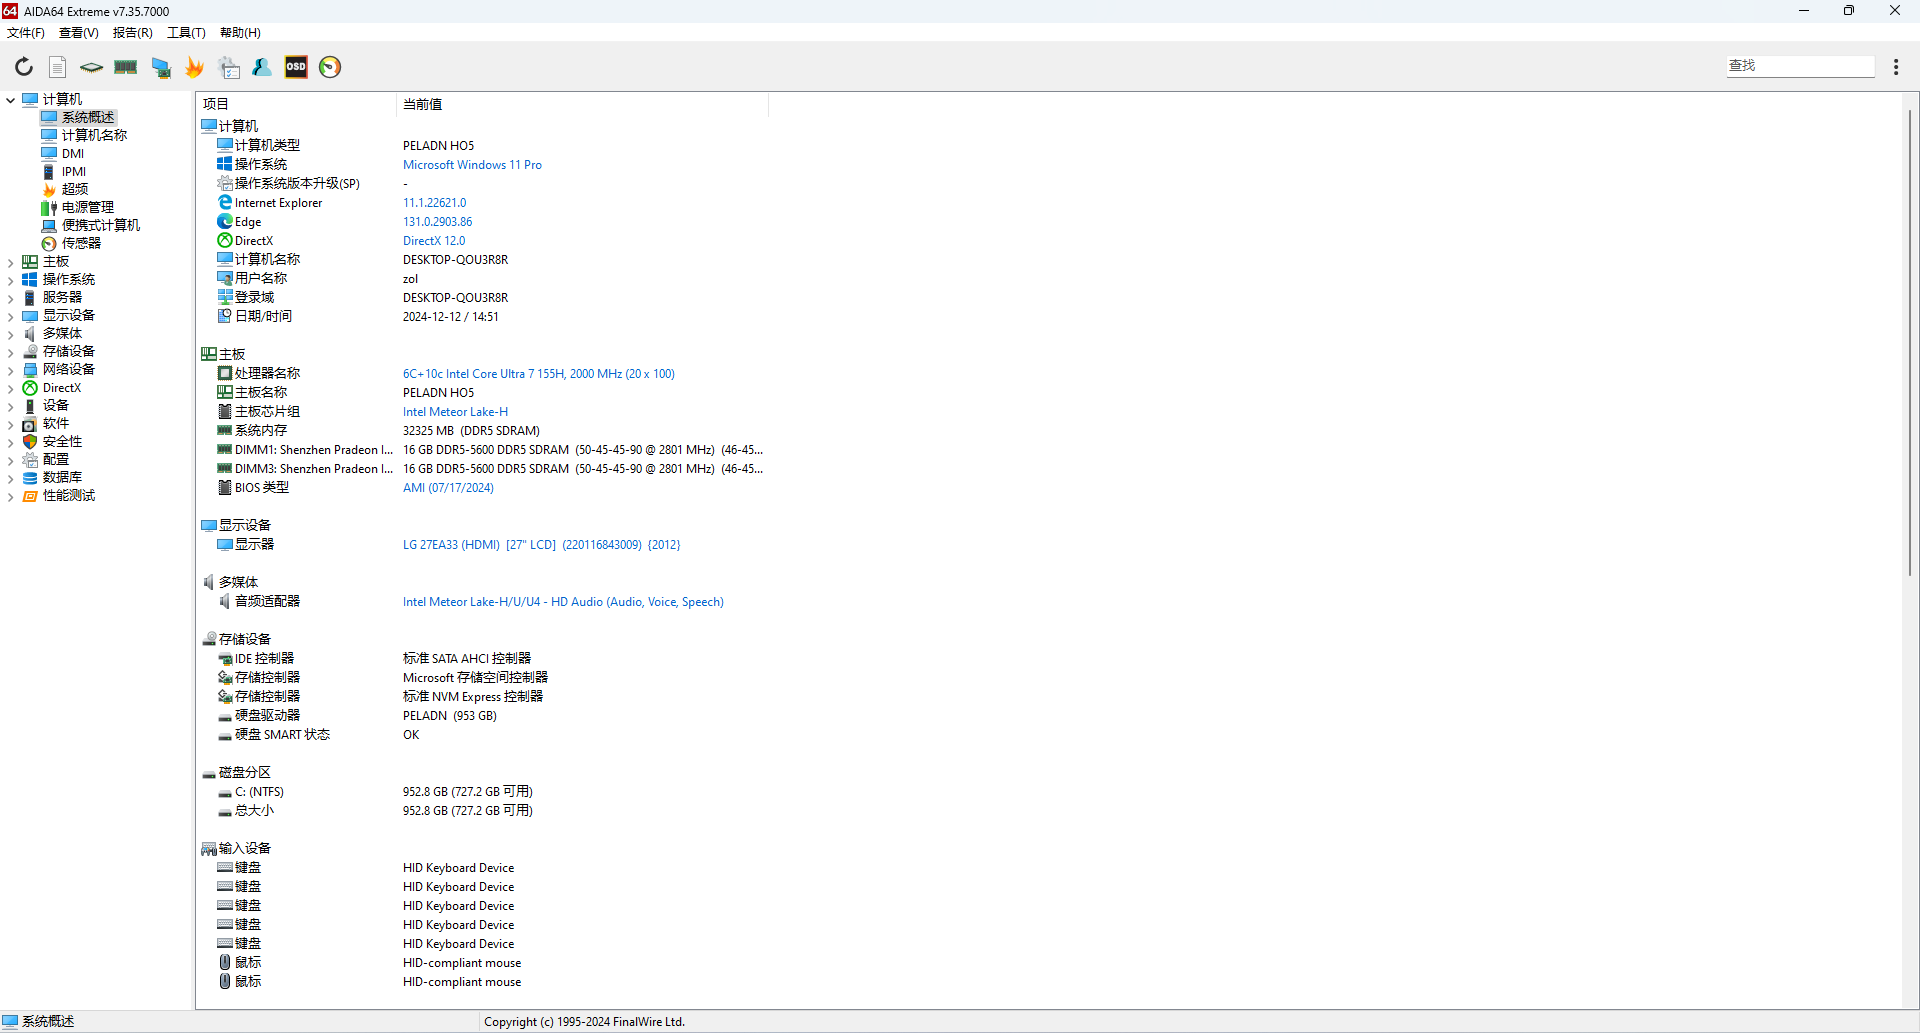The image size is (1920, 1033).
Task: Expand the 多媒体 tree node
Action: [11, 334]
